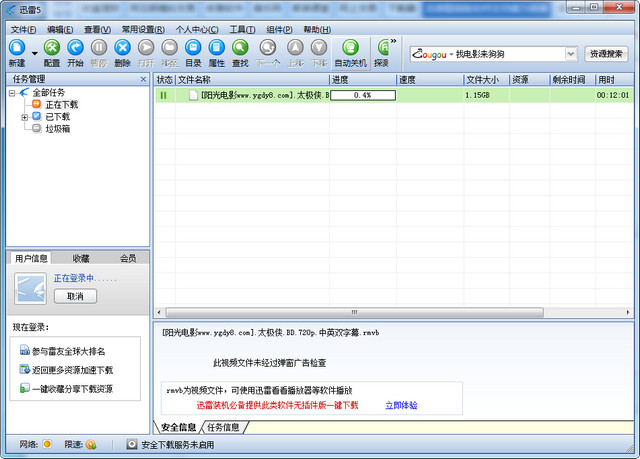This screenshot has height=459, width=640.
Task: Click the 0.4% progress bar
Action: [x=363, y=95]
